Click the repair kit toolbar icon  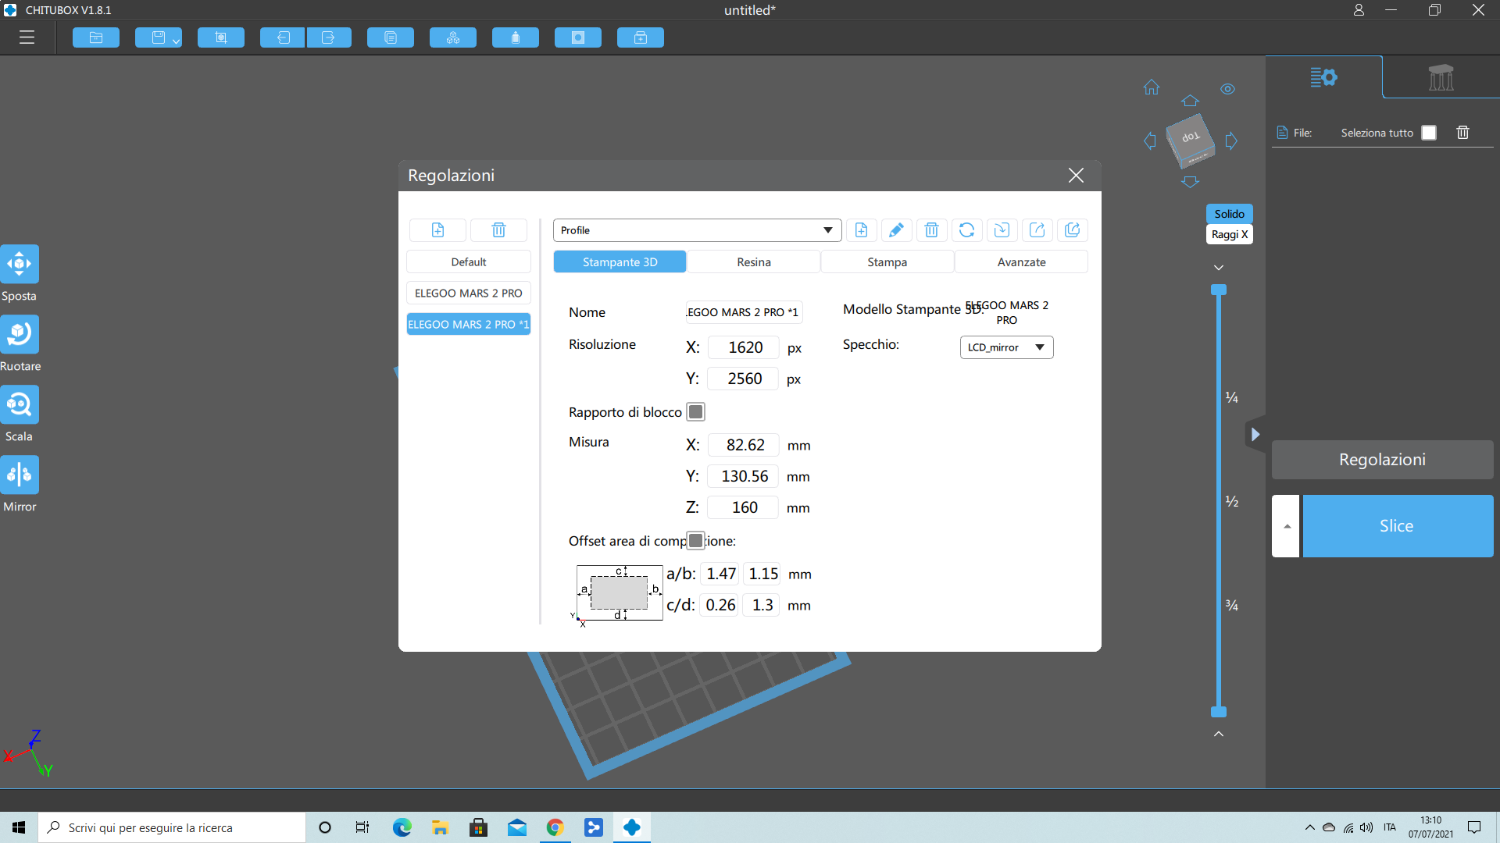click(640, 38)
